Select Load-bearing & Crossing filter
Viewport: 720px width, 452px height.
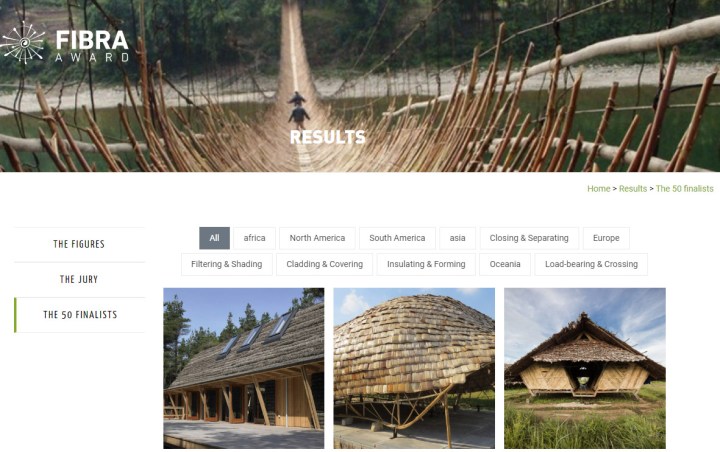pyautogui.click(x=591, y=264)
